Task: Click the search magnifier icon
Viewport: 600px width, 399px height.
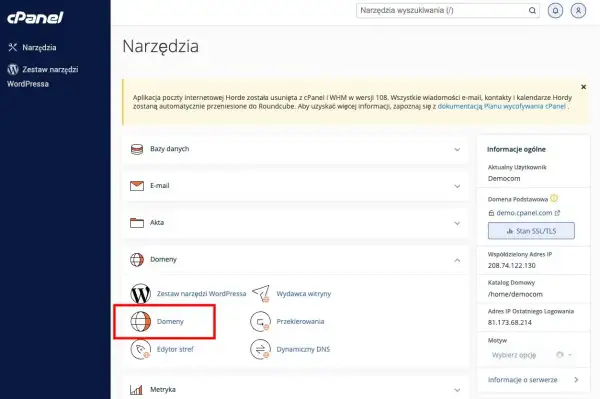Action: coord(532,11)
